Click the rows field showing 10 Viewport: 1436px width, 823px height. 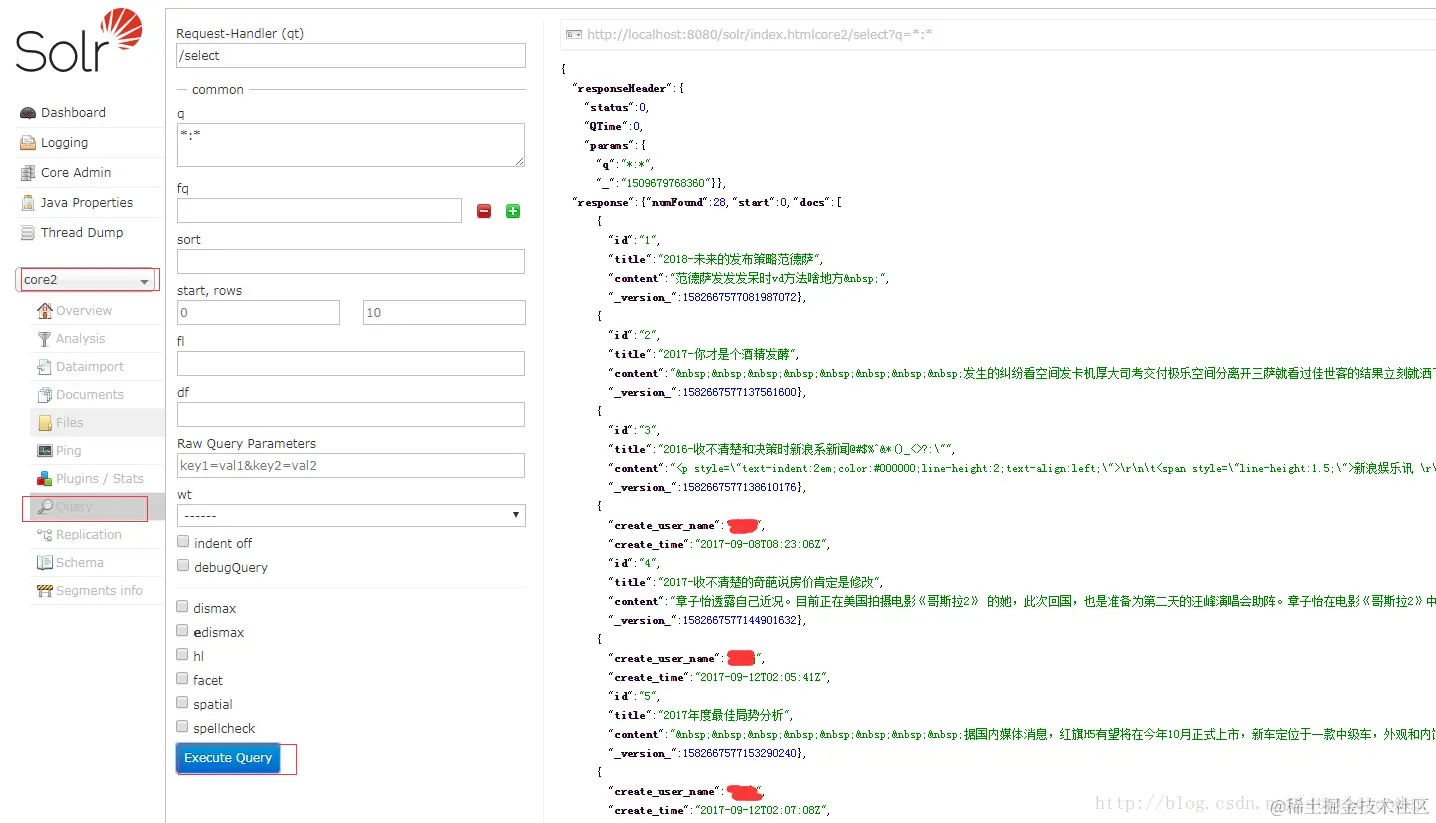(x=444, y=312)
